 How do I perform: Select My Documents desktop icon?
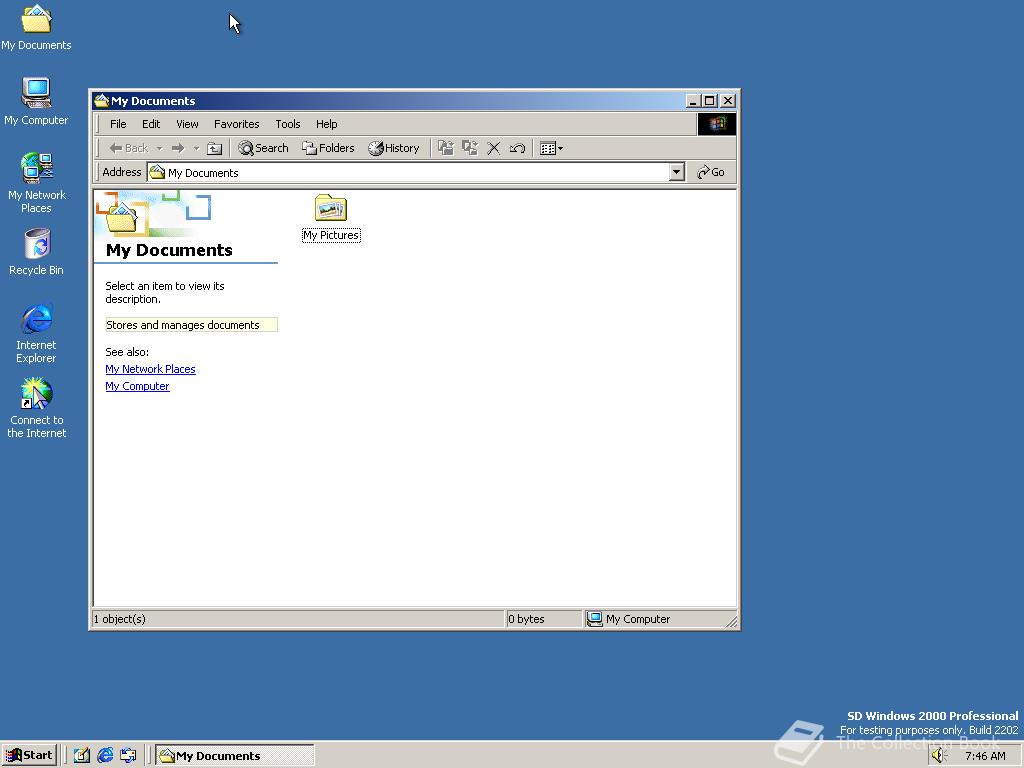tap(36, 29)
